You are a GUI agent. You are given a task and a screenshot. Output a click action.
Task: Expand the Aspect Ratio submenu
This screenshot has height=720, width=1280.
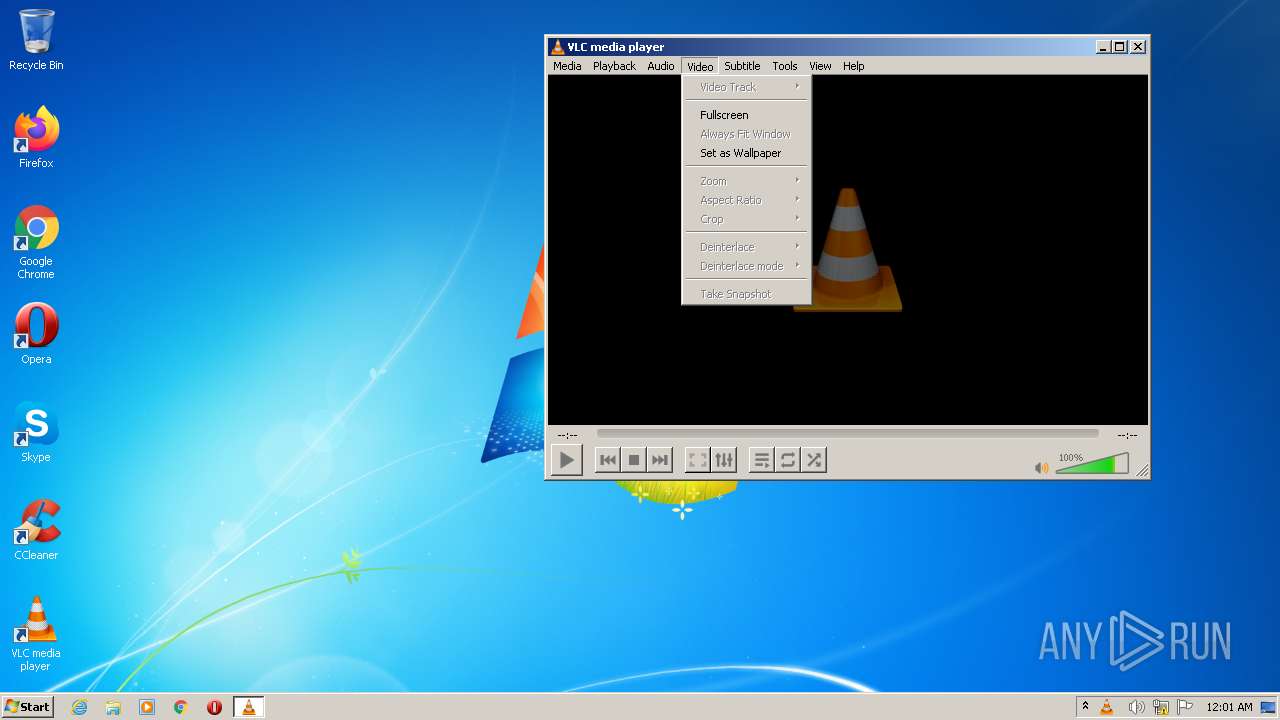pyautogui.click(x=746, y=200)
